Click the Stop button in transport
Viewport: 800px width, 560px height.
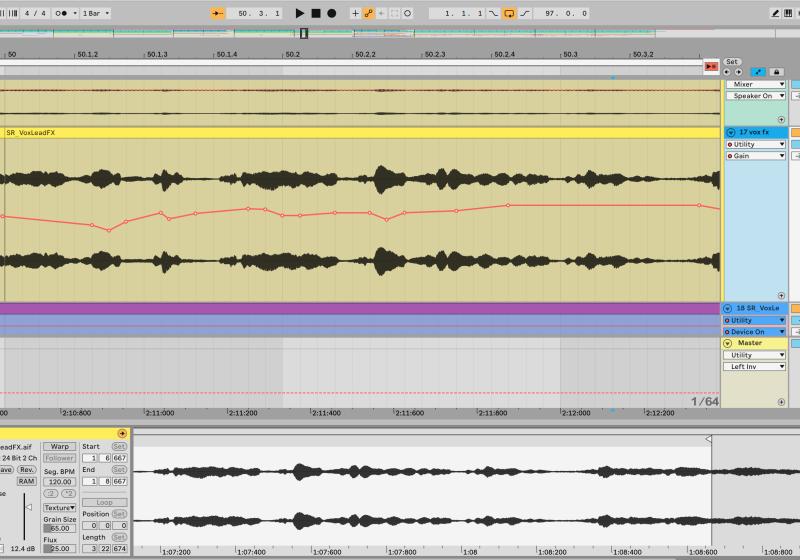pos(315,13)
